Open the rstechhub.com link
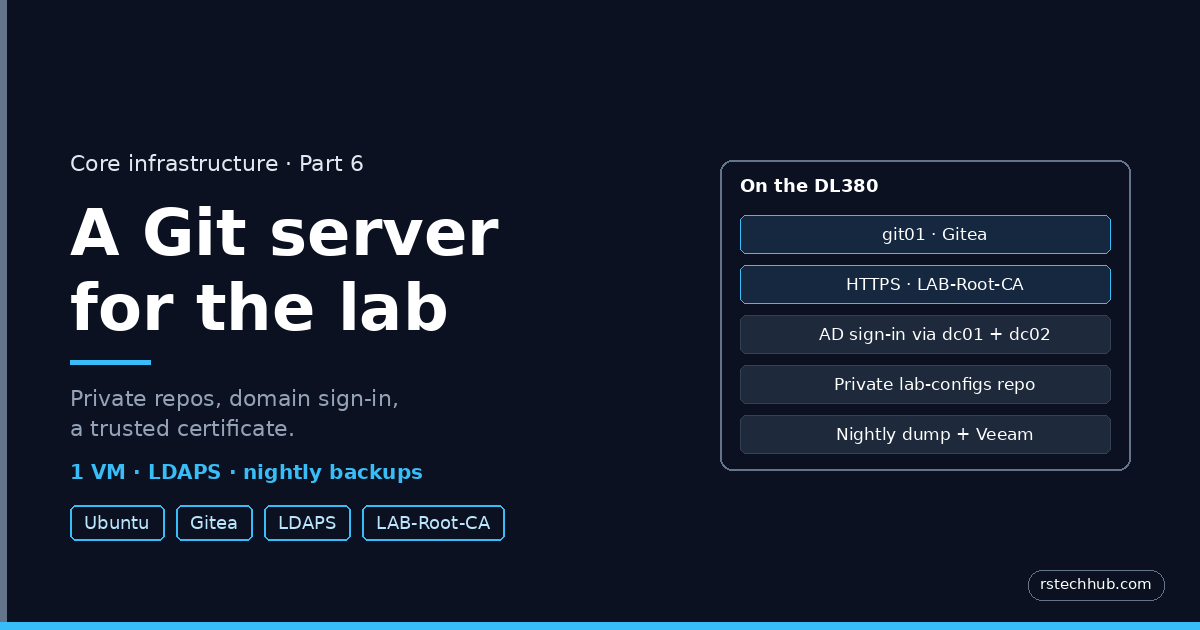The image size is (1200, 630). (x=1096, y=585)
